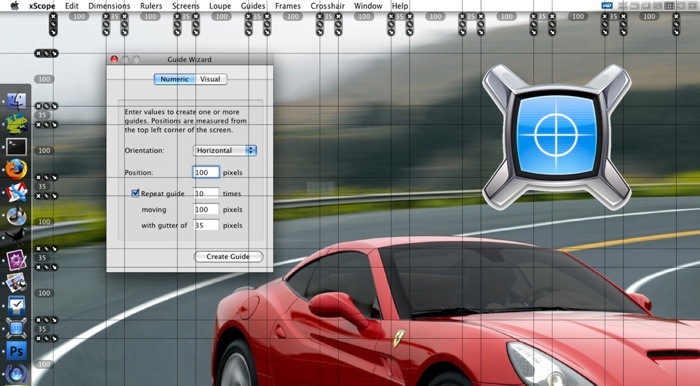Select the Numeric mode segment
The height and width of the screenshot is (386, 700).
pos(175,79)
